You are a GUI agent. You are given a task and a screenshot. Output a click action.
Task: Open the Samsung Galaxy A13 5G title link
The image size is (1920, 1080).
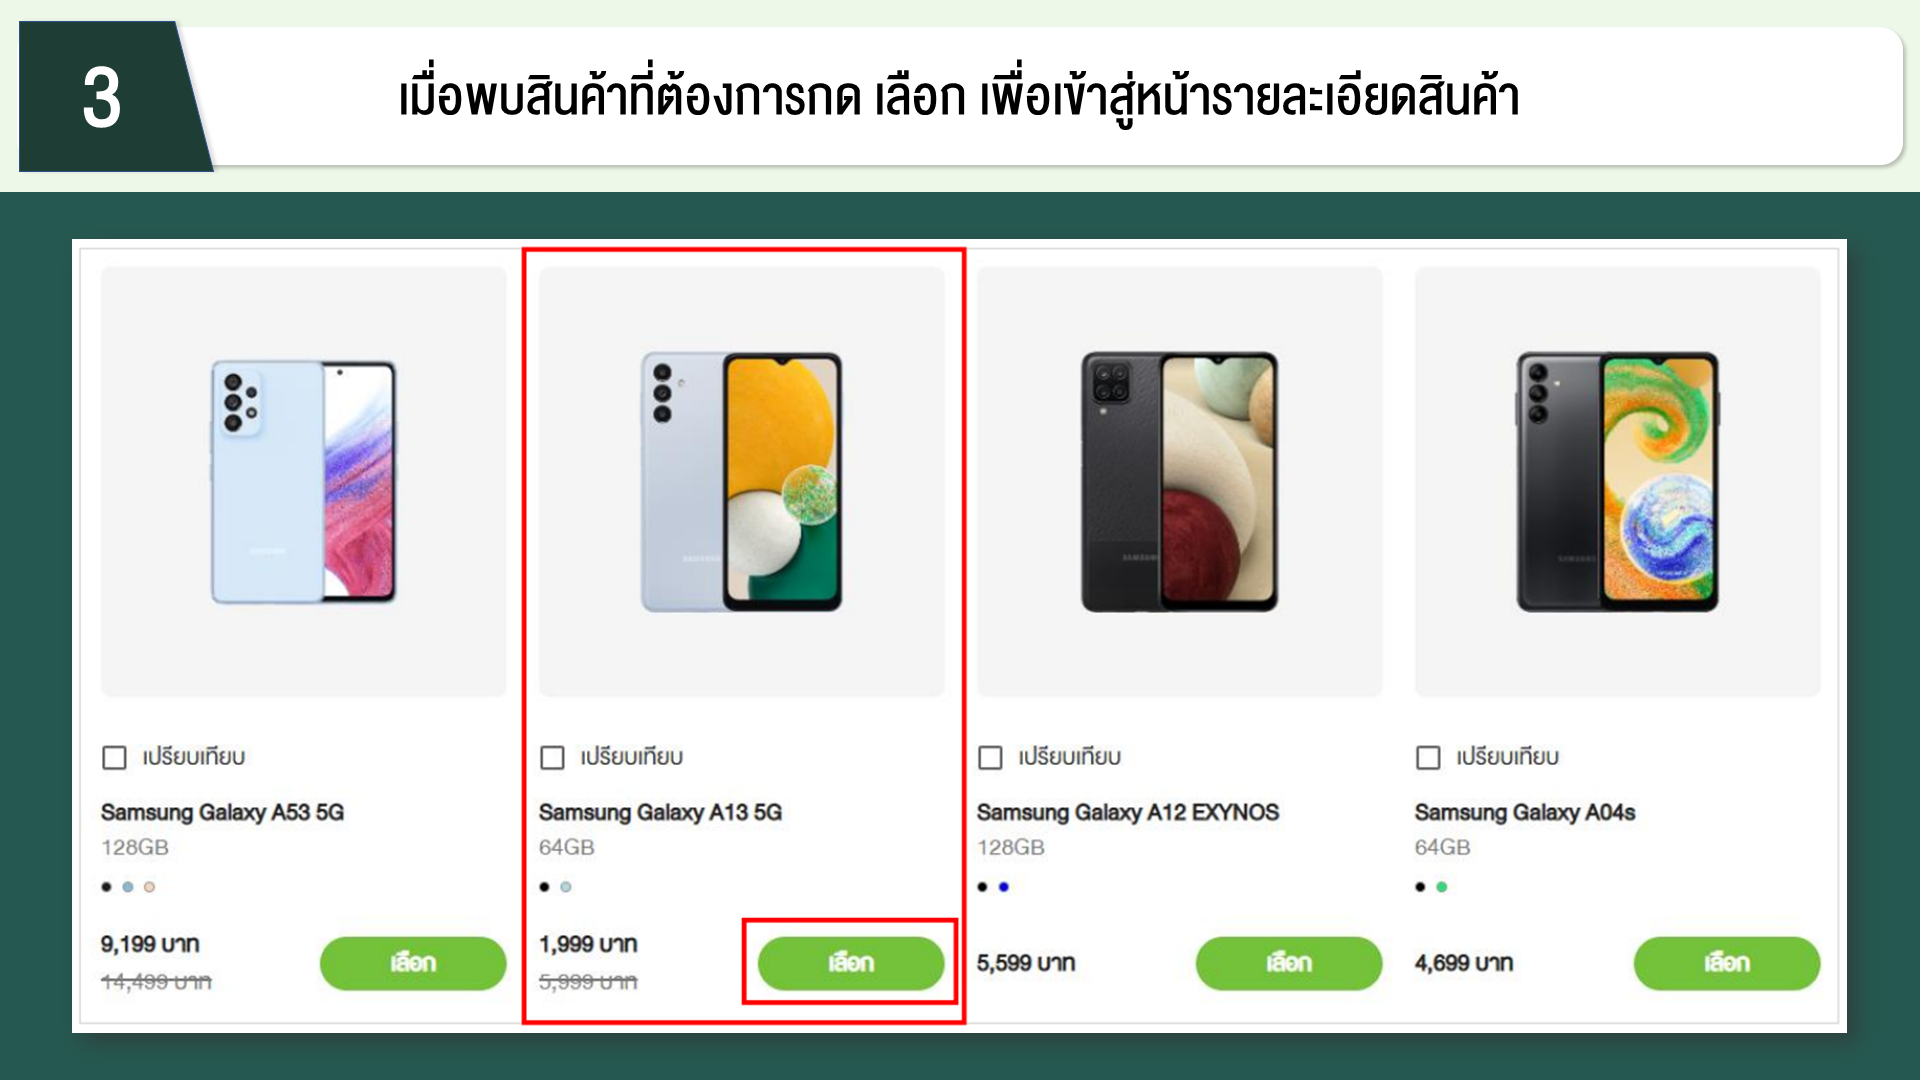coord(660,812)
